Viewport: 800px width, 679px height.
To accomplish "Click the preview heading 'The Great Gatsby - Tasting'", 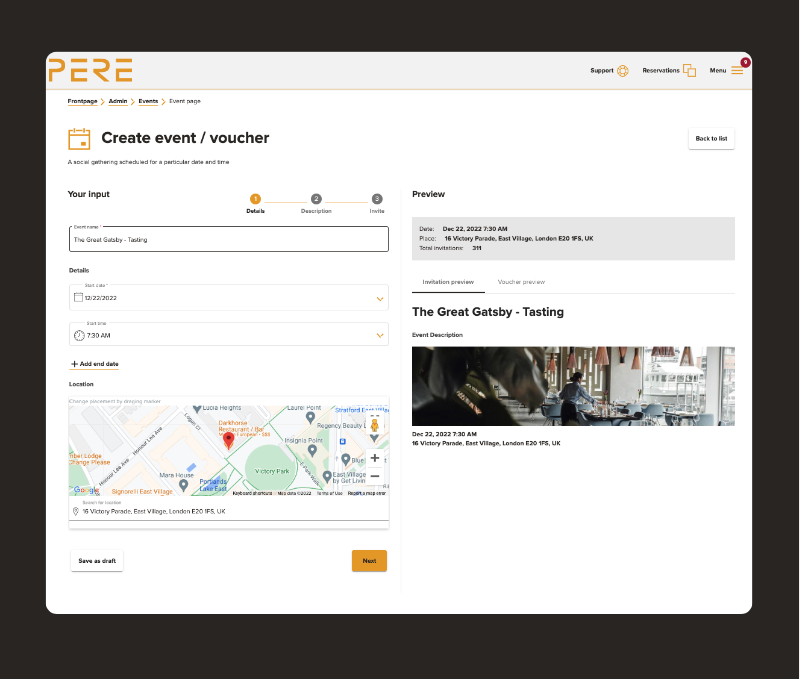I will click(488, 312).
